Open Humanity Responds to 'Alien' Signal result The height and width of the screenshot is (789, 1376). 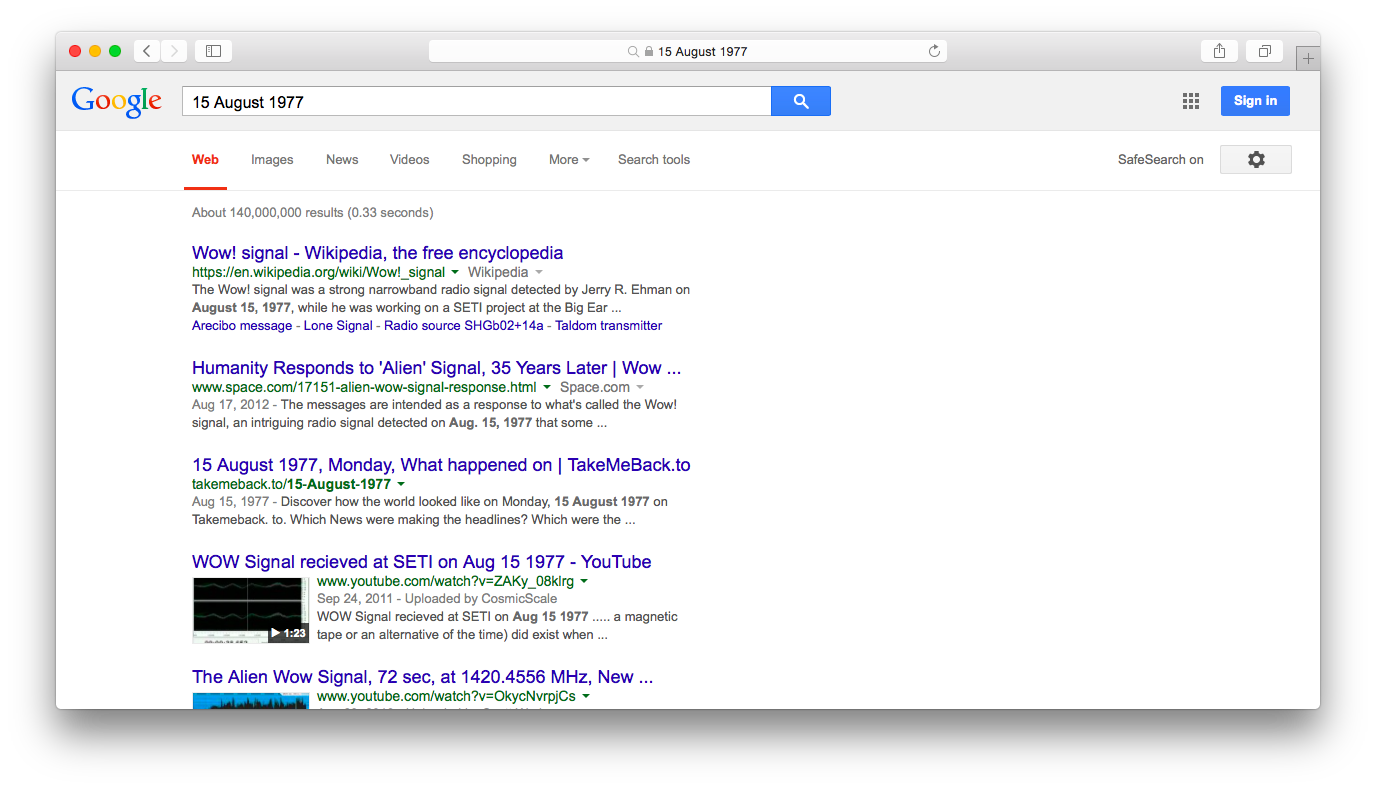click(436, 368)
